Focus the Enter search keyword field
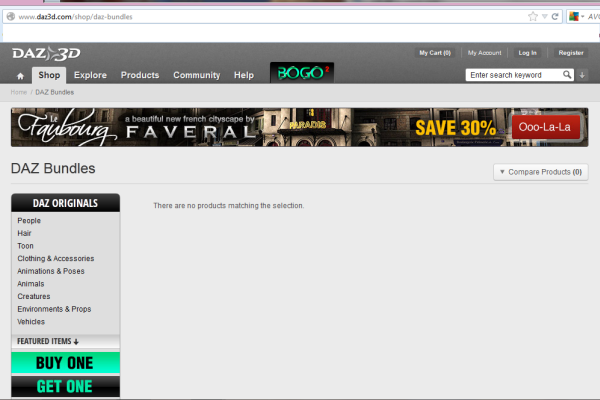600x400 pixels. click(513, 75)
